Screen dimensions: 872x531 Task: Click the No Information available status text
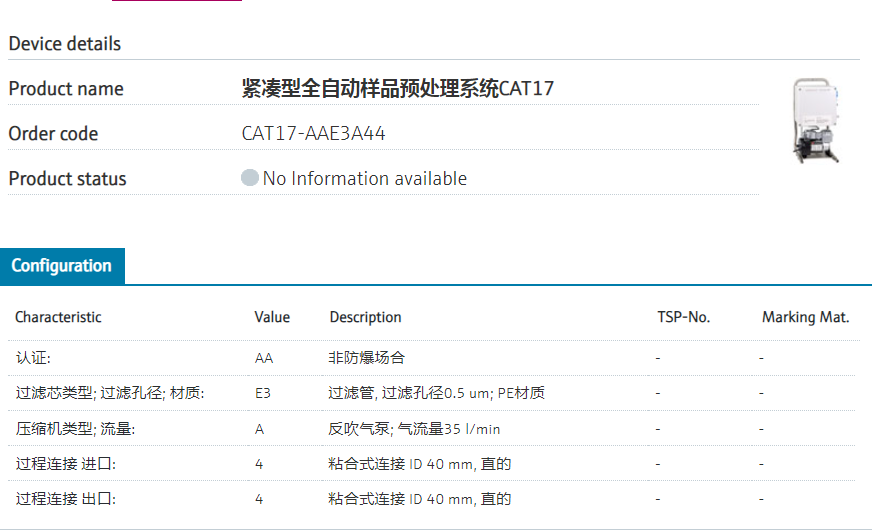pyautogui.click(x=365, y=179)
